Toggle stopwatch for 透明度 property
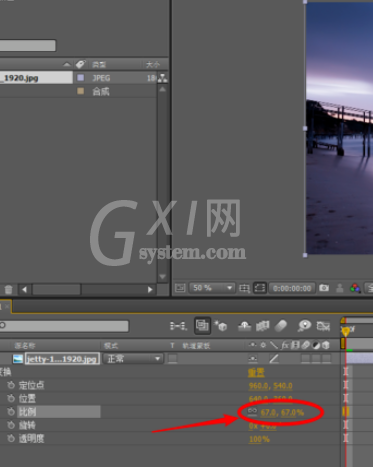This screenshot has height=467, width=373. point(11,438)
